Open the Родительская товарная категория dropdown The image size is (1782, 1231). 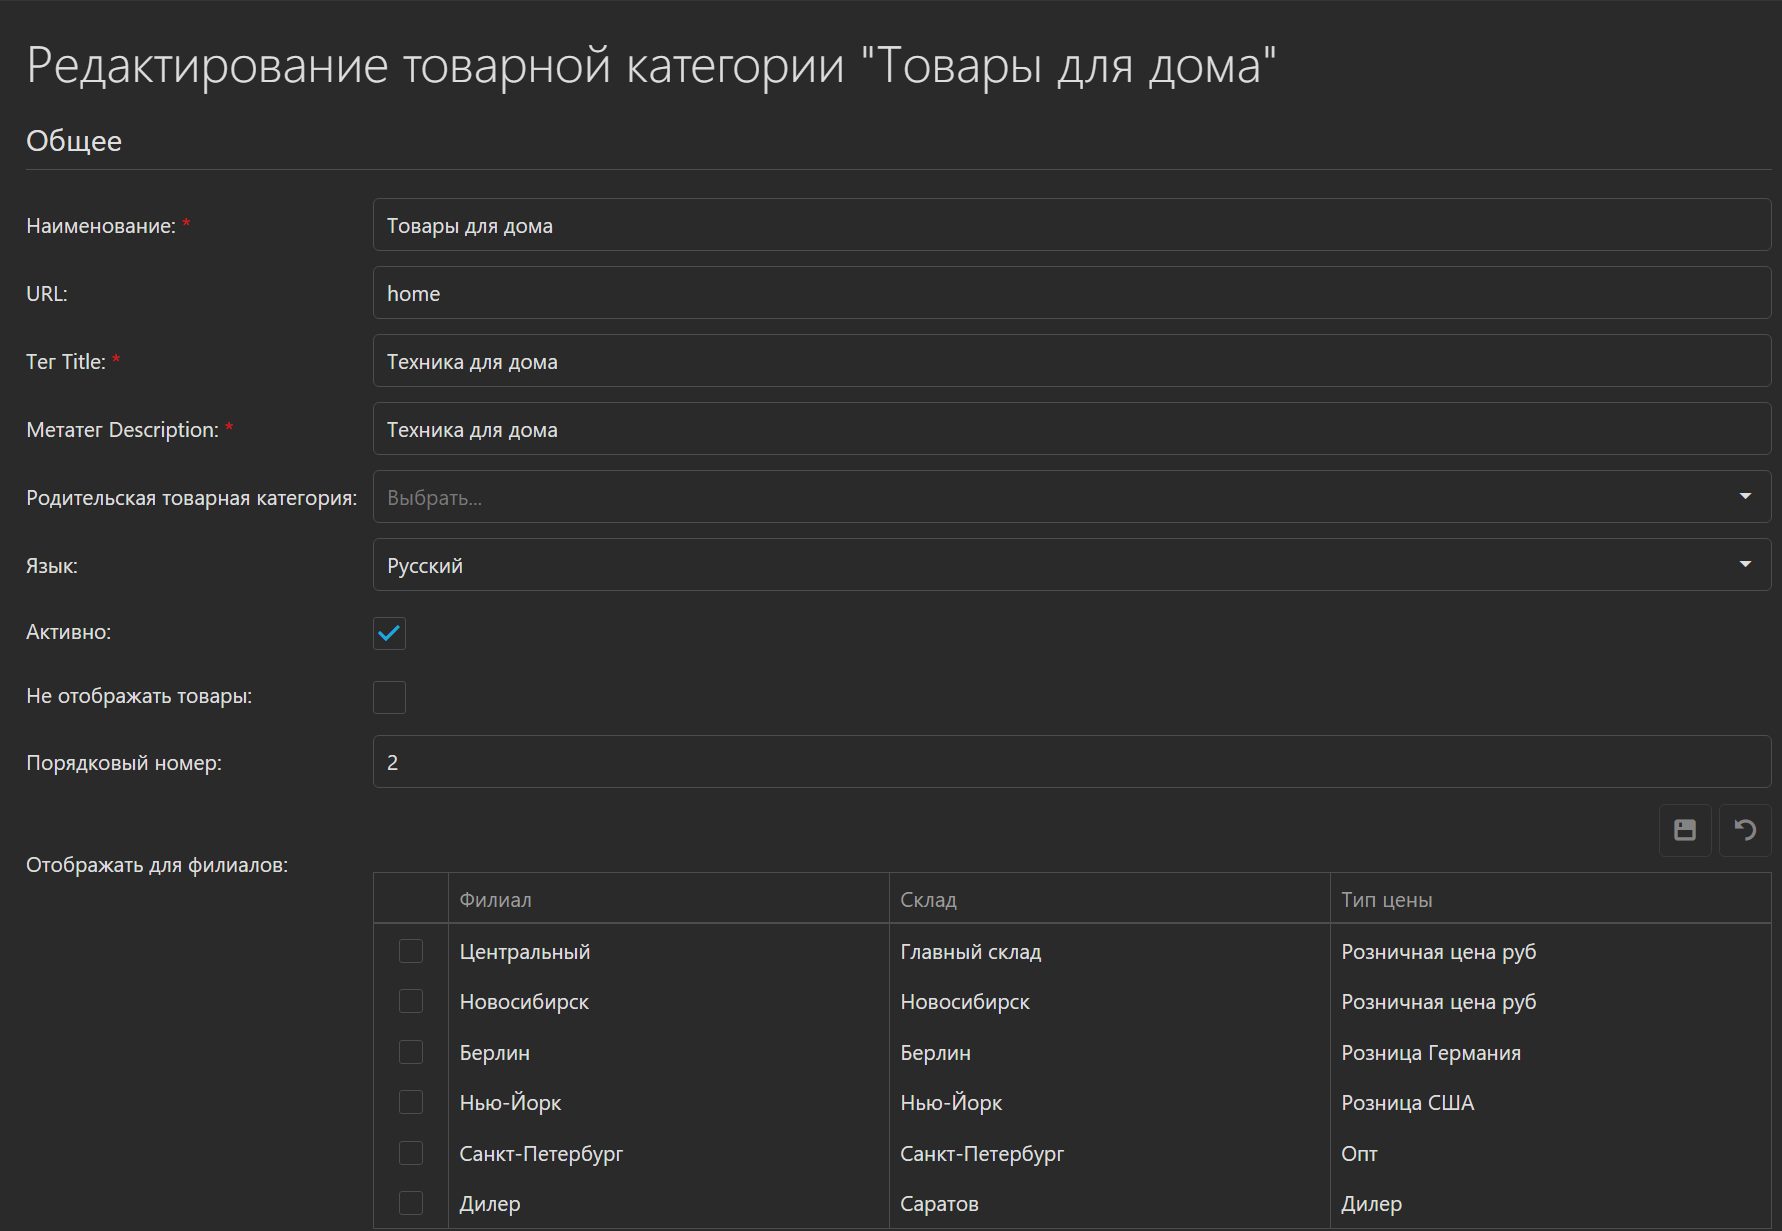(x=1000, y=497)
